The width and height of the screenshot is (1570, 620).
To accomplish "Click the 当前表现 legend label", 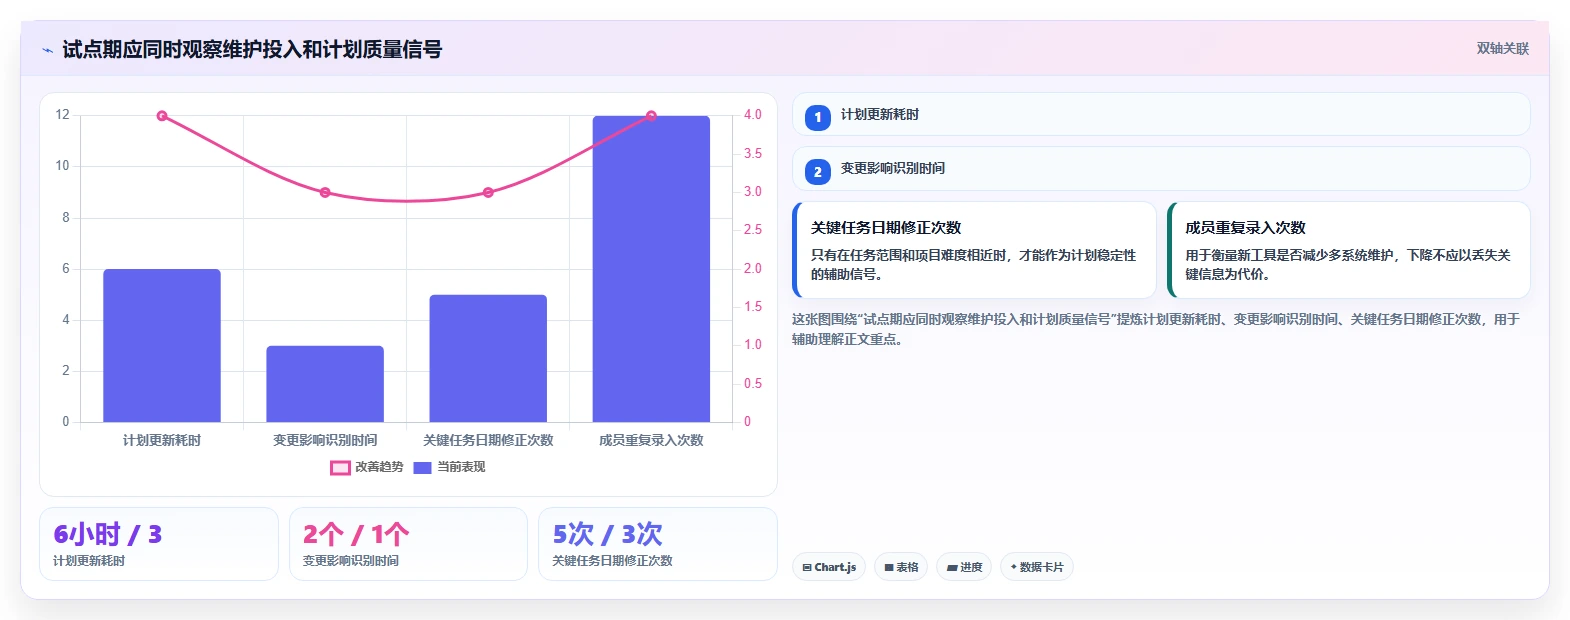I will (x=461, y=467).
